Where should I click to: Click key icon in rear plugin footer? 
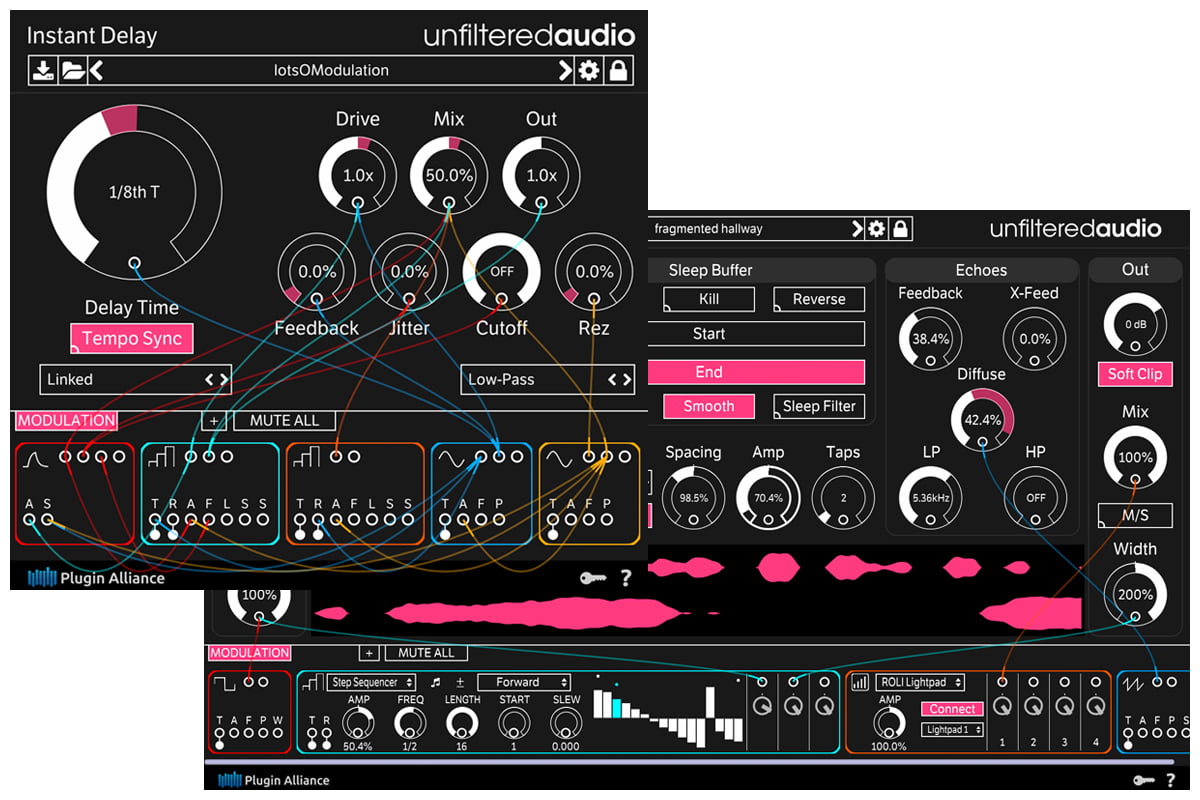coord(1145,780)
